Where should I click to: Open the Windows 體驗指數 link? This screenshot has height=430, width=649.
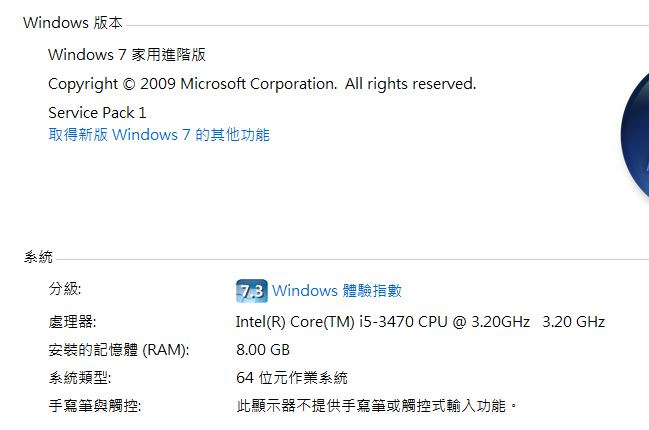pyautogui.click(x=337, y=291)
